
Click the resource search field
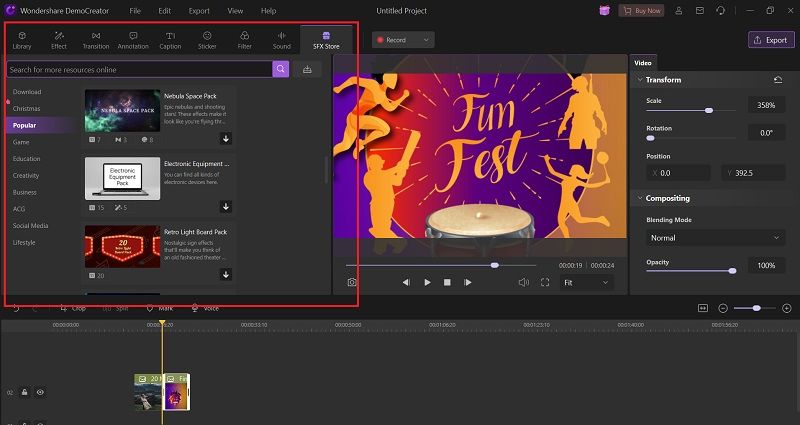point(139,69)
